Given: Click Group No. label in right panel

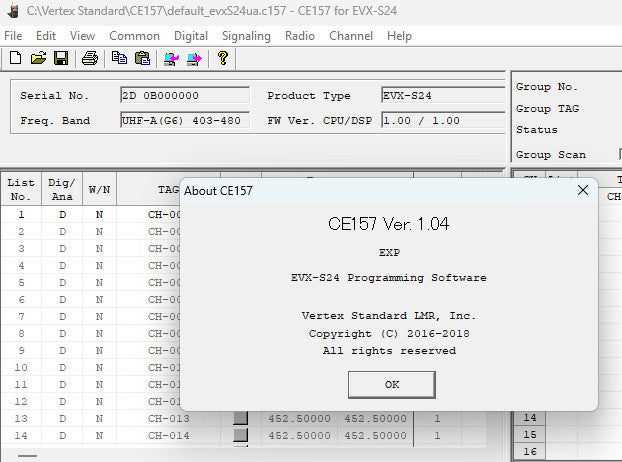Looking at the screenshot, I should 547,86.
